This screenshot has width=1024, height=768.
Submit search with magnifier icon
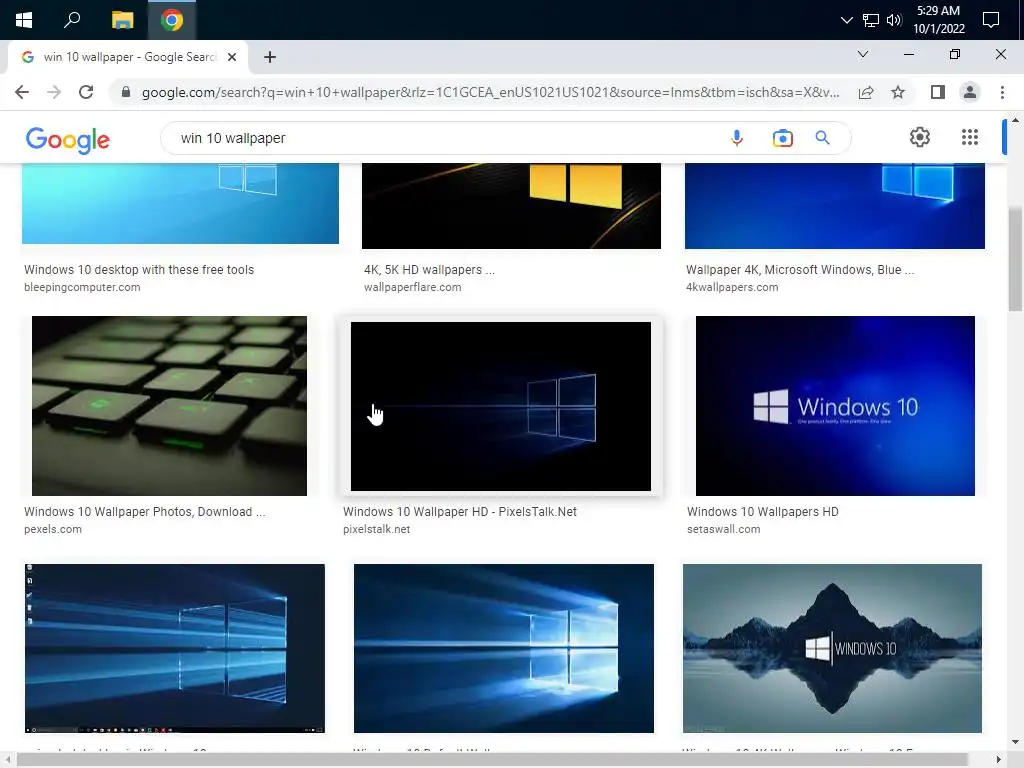822,138
